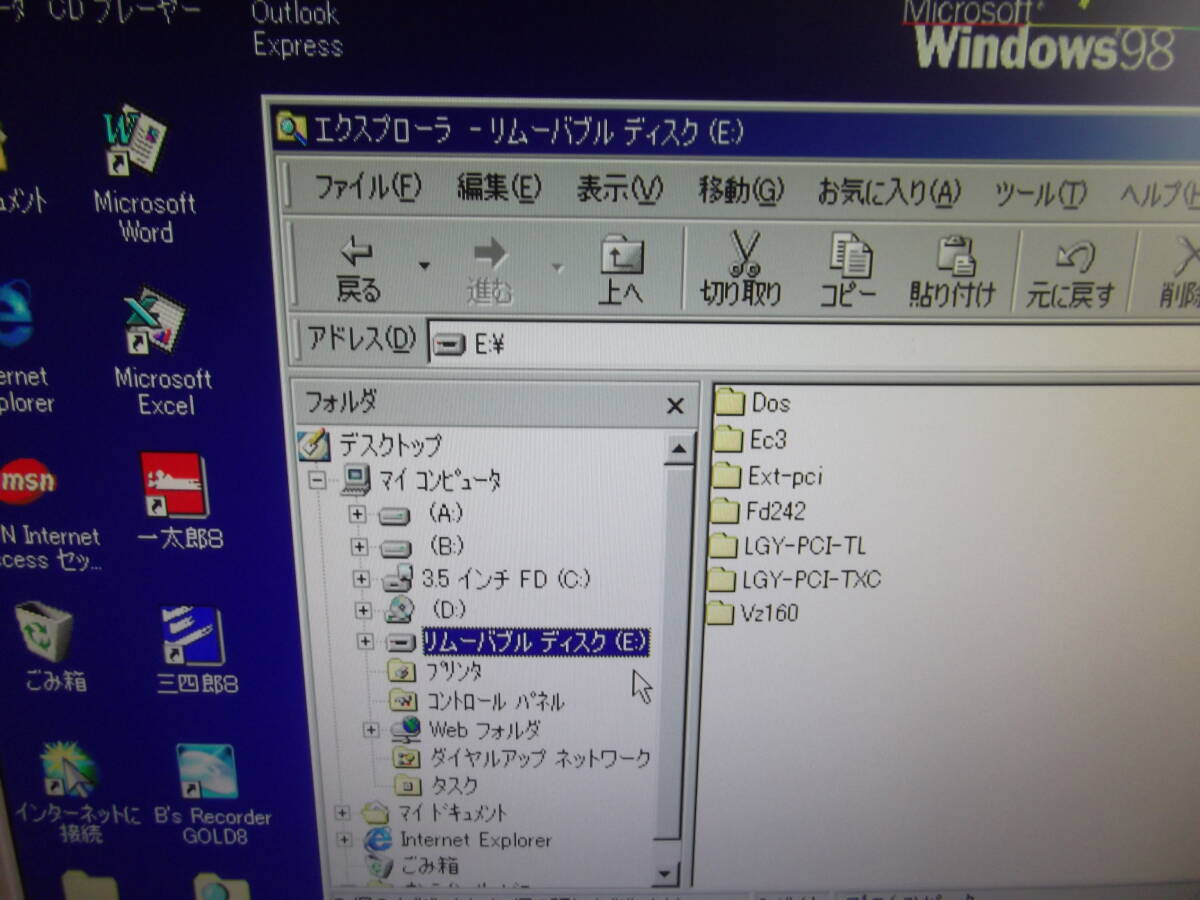Select the Ec3 folder
1200x900 pixels.
pyautogui.click(x=752, y=439)
